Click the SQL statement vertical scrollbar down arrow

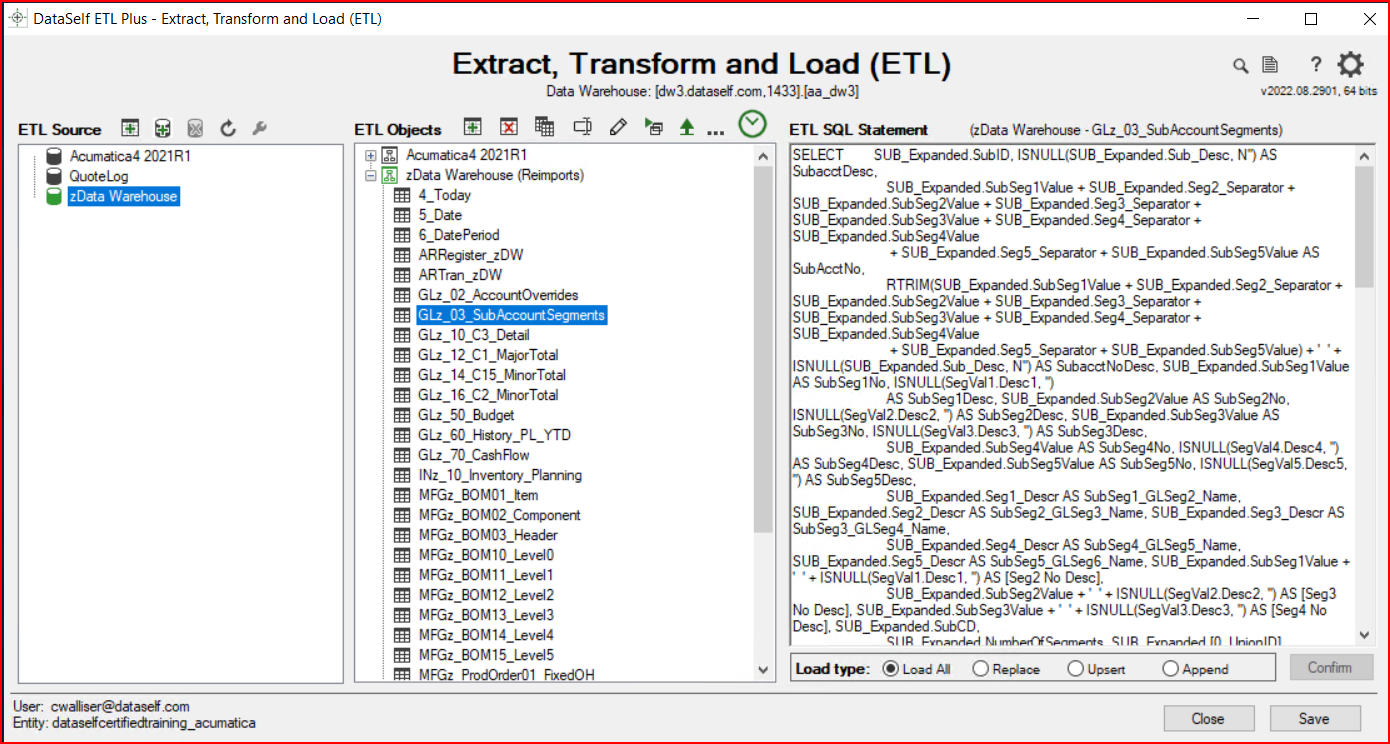point(1364,635)
